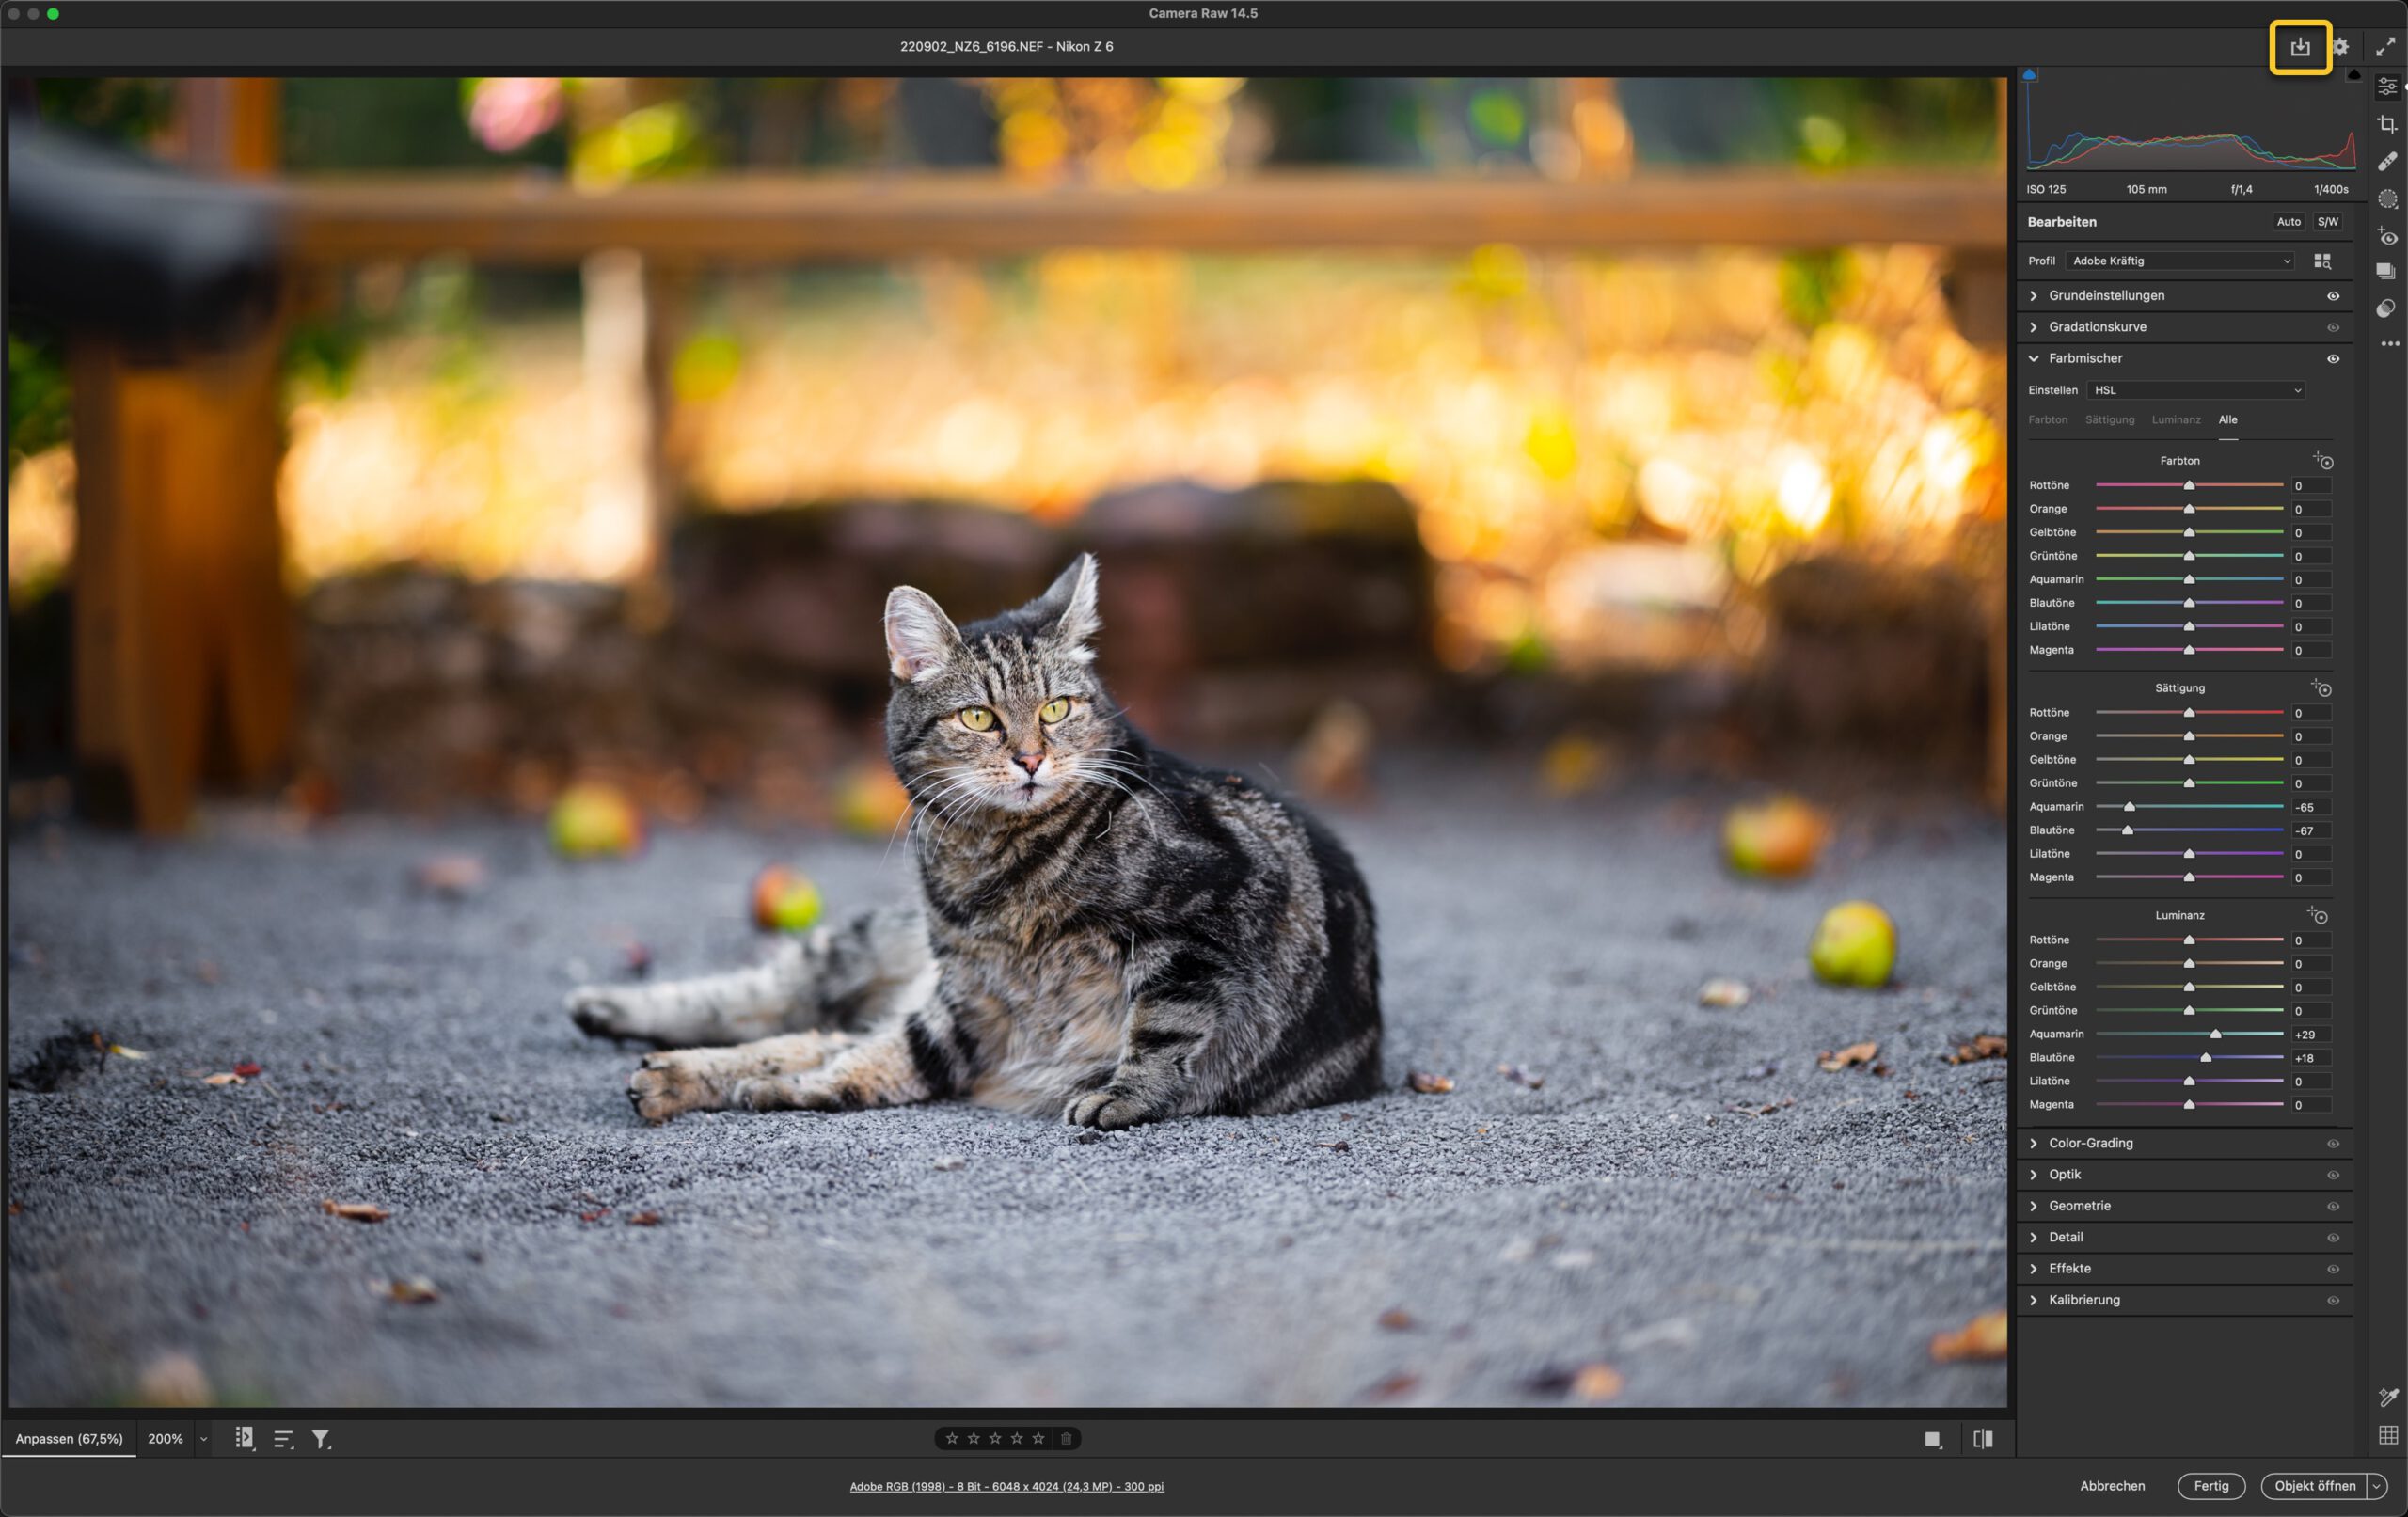Select the red eye removal tool
Screen dimensions: 2408x1517
(x=2388, y=237)
